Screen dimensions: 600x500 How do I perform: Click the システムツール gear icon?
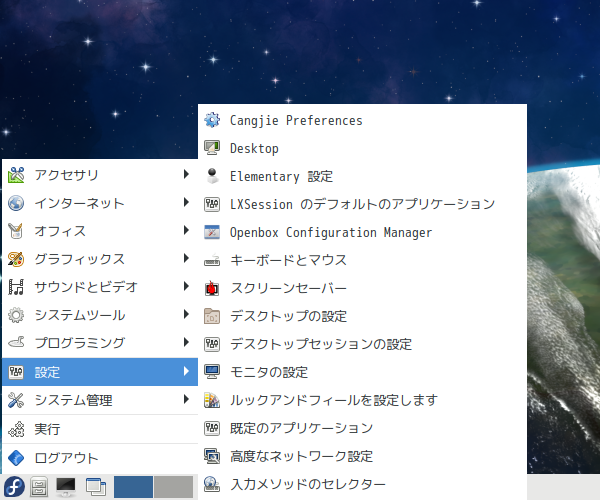click(x=16, y=315)
